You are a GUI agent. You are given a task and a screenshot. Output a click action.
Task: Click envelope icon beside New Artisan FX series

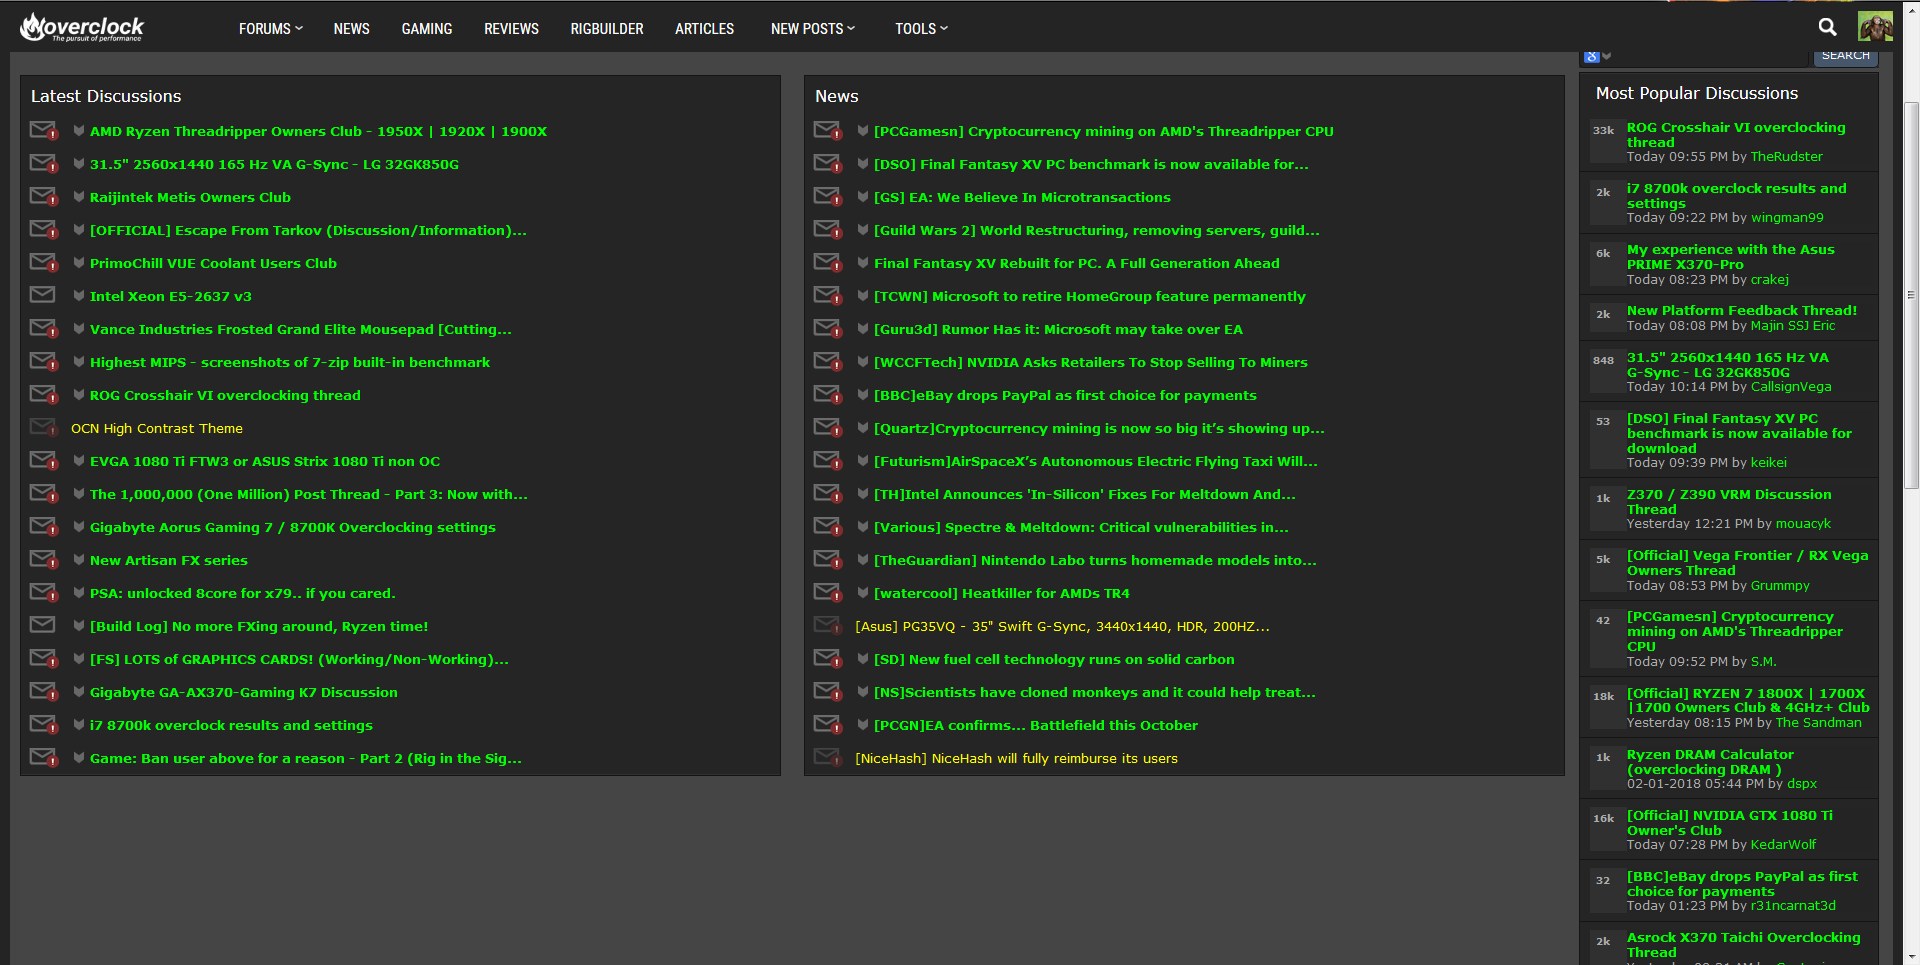43,559
